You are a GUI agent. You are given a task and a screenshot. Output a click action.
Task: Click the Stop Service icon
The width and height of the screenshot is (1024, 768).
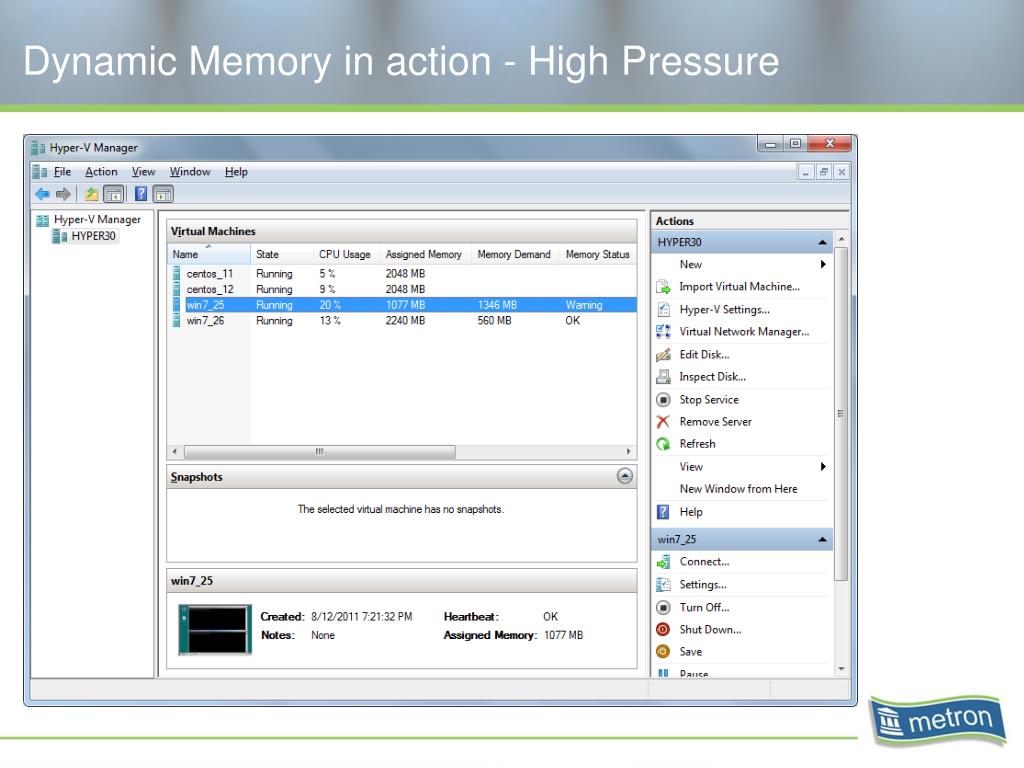663,400
